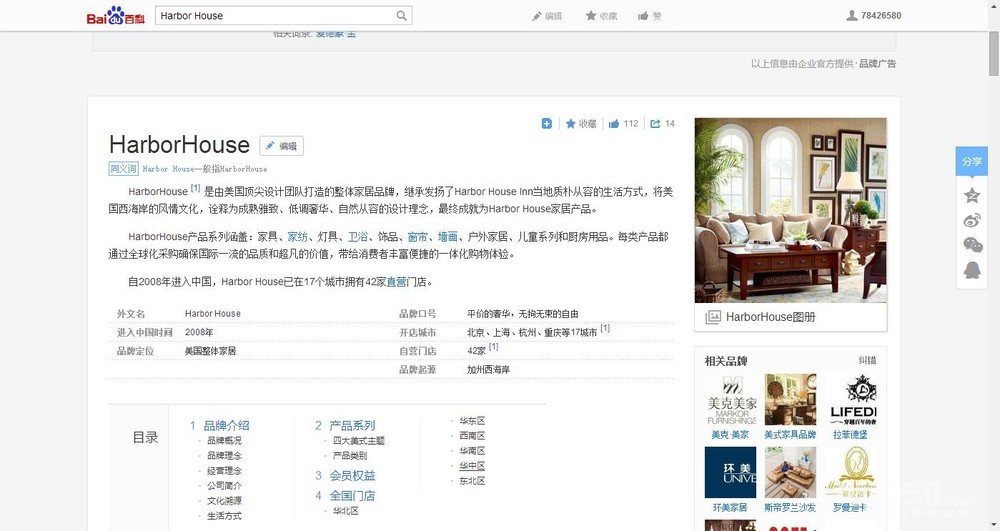Click the top bar 收藏 star icon
This screenshot has height=531, width=1000.
(591, 15)
